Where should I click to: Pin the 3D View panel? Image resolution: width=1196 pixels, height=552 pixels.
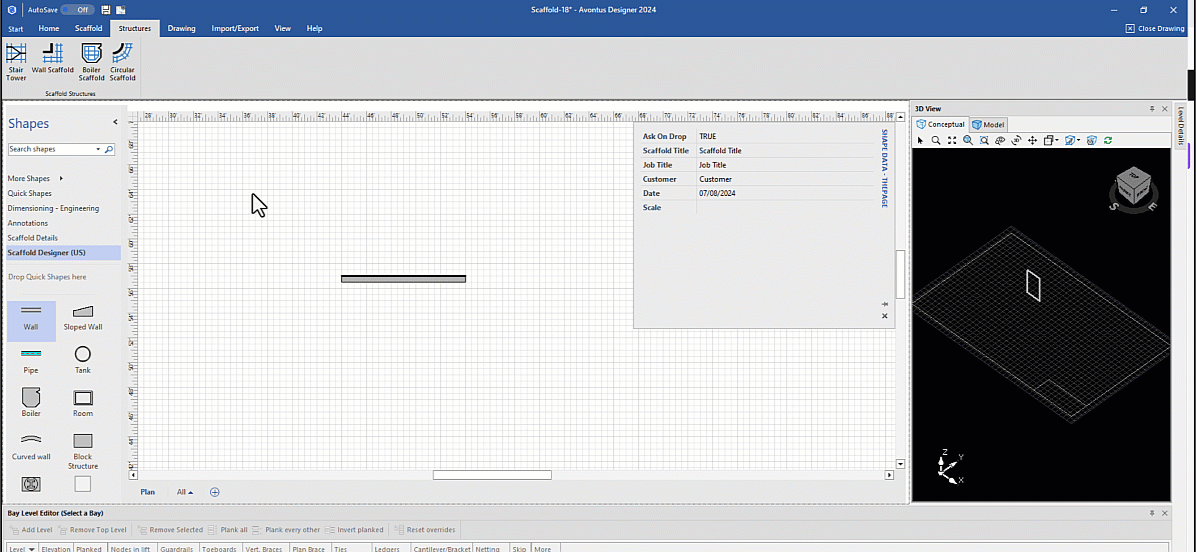click(1152, 108)
